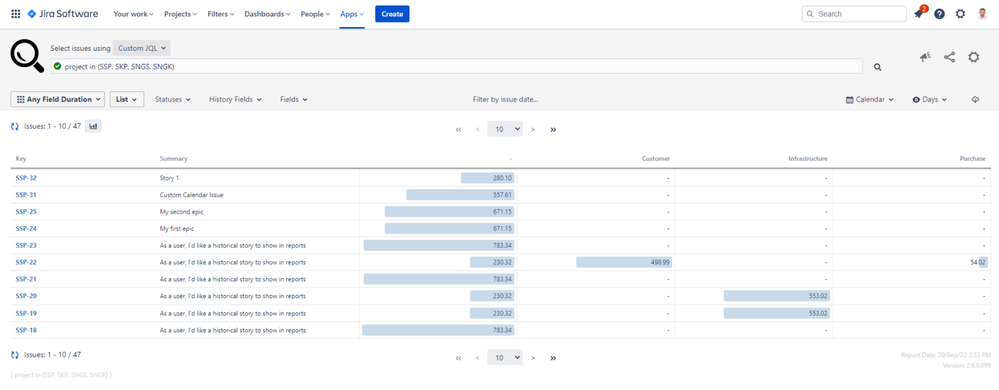Open report settings gear icon
This screenshot has height=390, width=999.
(974, 57)
